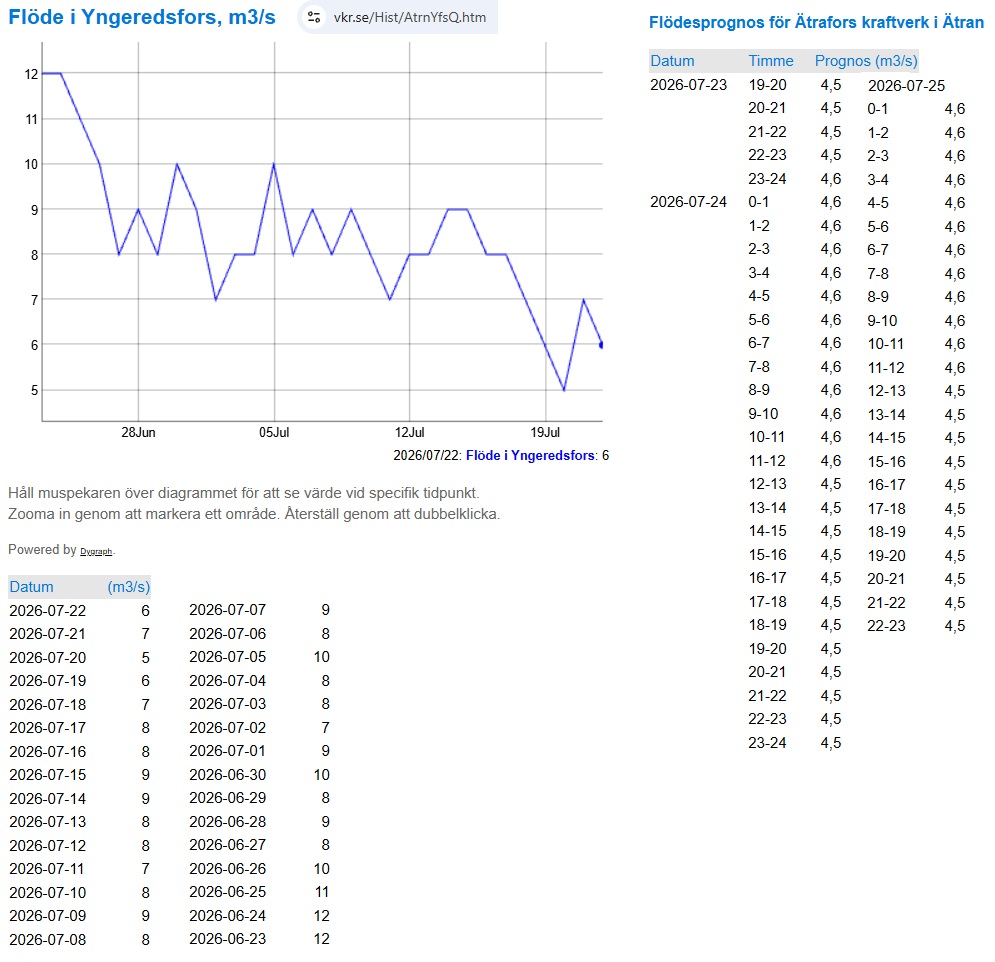Click the value 5 beside 2026-07-20
Image resolution: width=995 pixels, height=962 pixels.
[145, 657]
